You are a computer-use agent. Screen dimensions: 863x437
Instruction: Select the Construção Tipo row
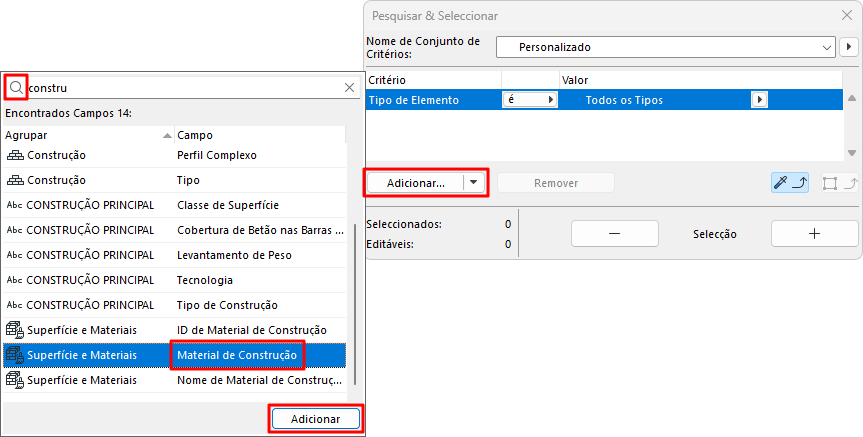point(174,180)
